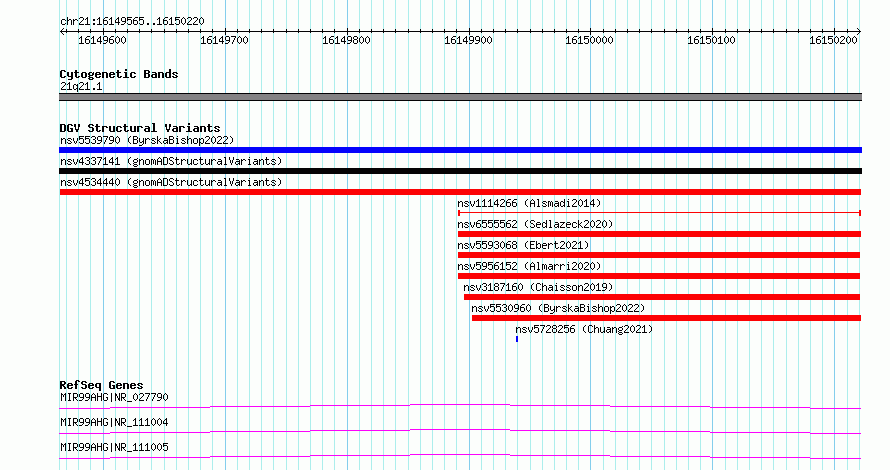
Task: Click ruler position 16149900
Action: tap(468, 40)
